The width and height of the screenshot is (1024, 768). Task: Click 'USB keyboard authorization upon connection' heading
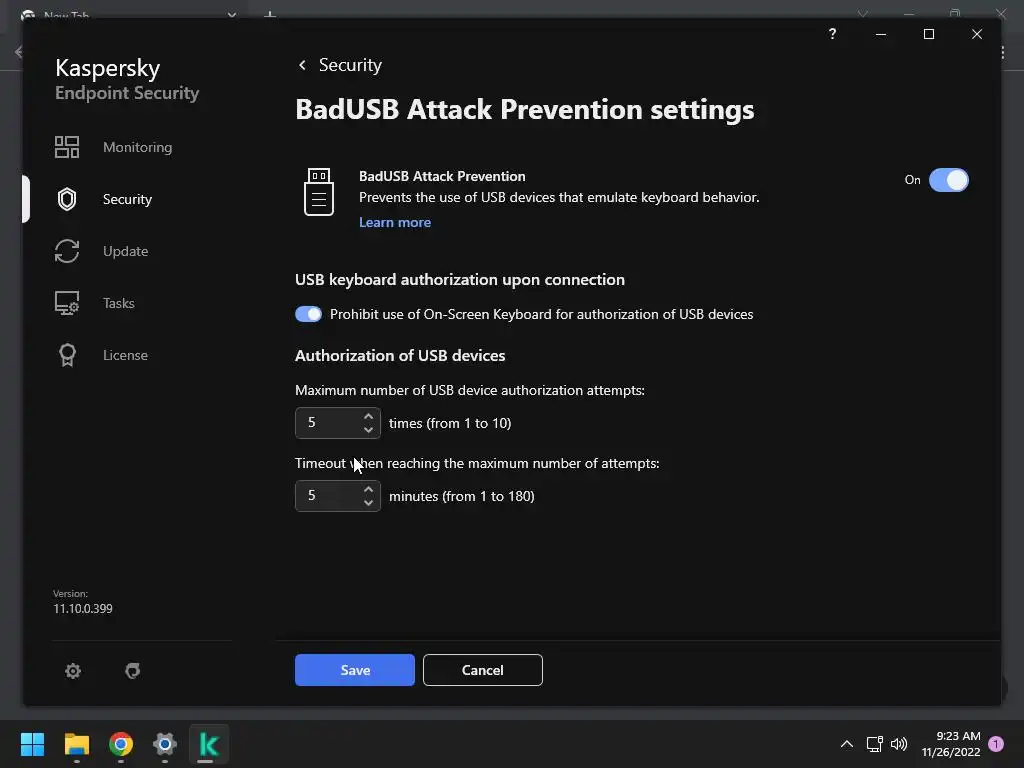click(460, 280)
